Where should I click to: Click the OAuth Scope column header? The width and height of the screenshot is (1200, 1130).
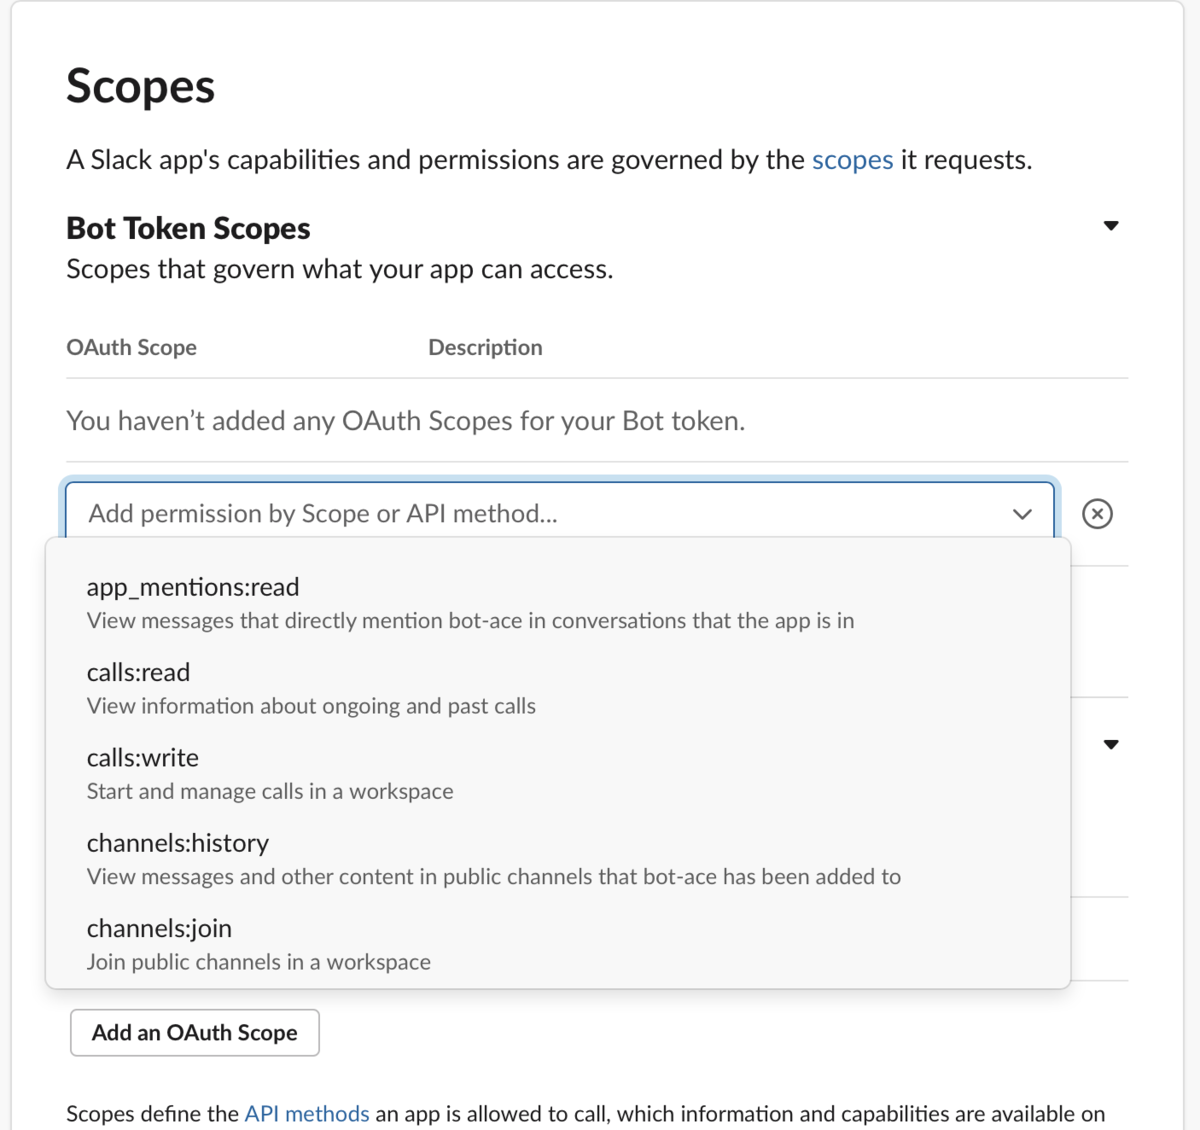click(131, 347)
